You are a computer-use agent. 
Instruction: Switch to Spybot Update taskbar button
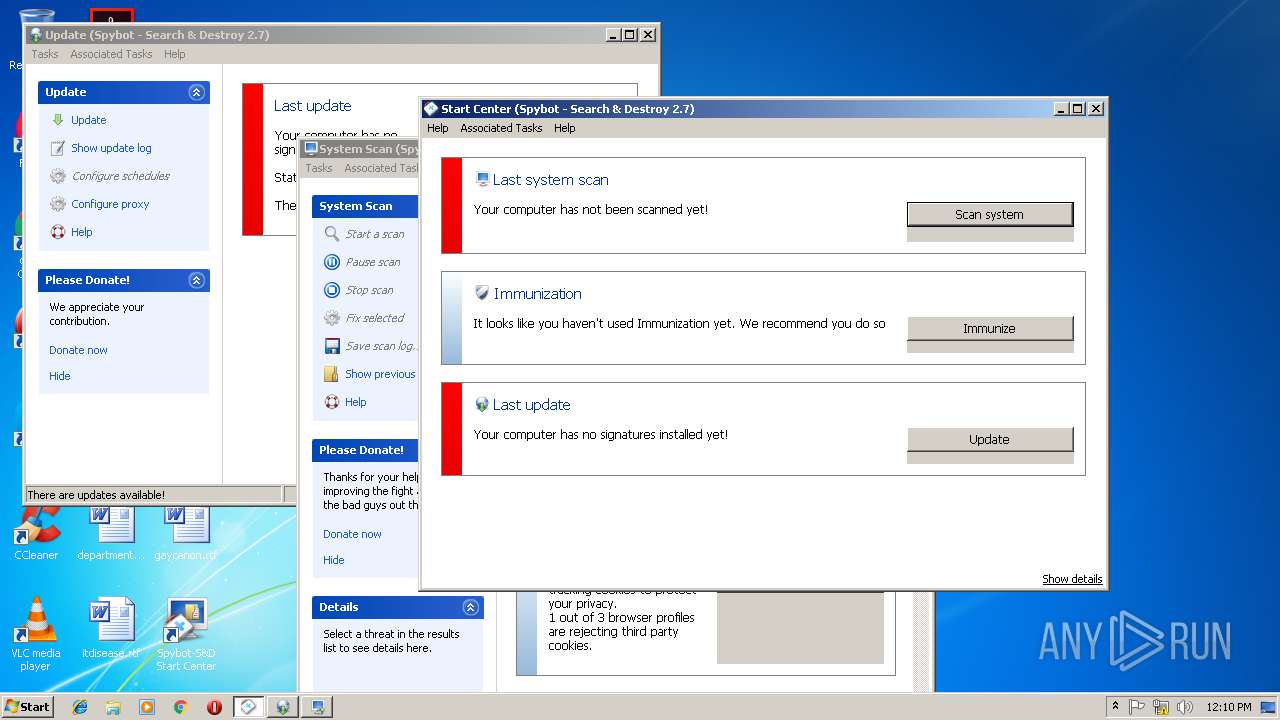point(283,707)
